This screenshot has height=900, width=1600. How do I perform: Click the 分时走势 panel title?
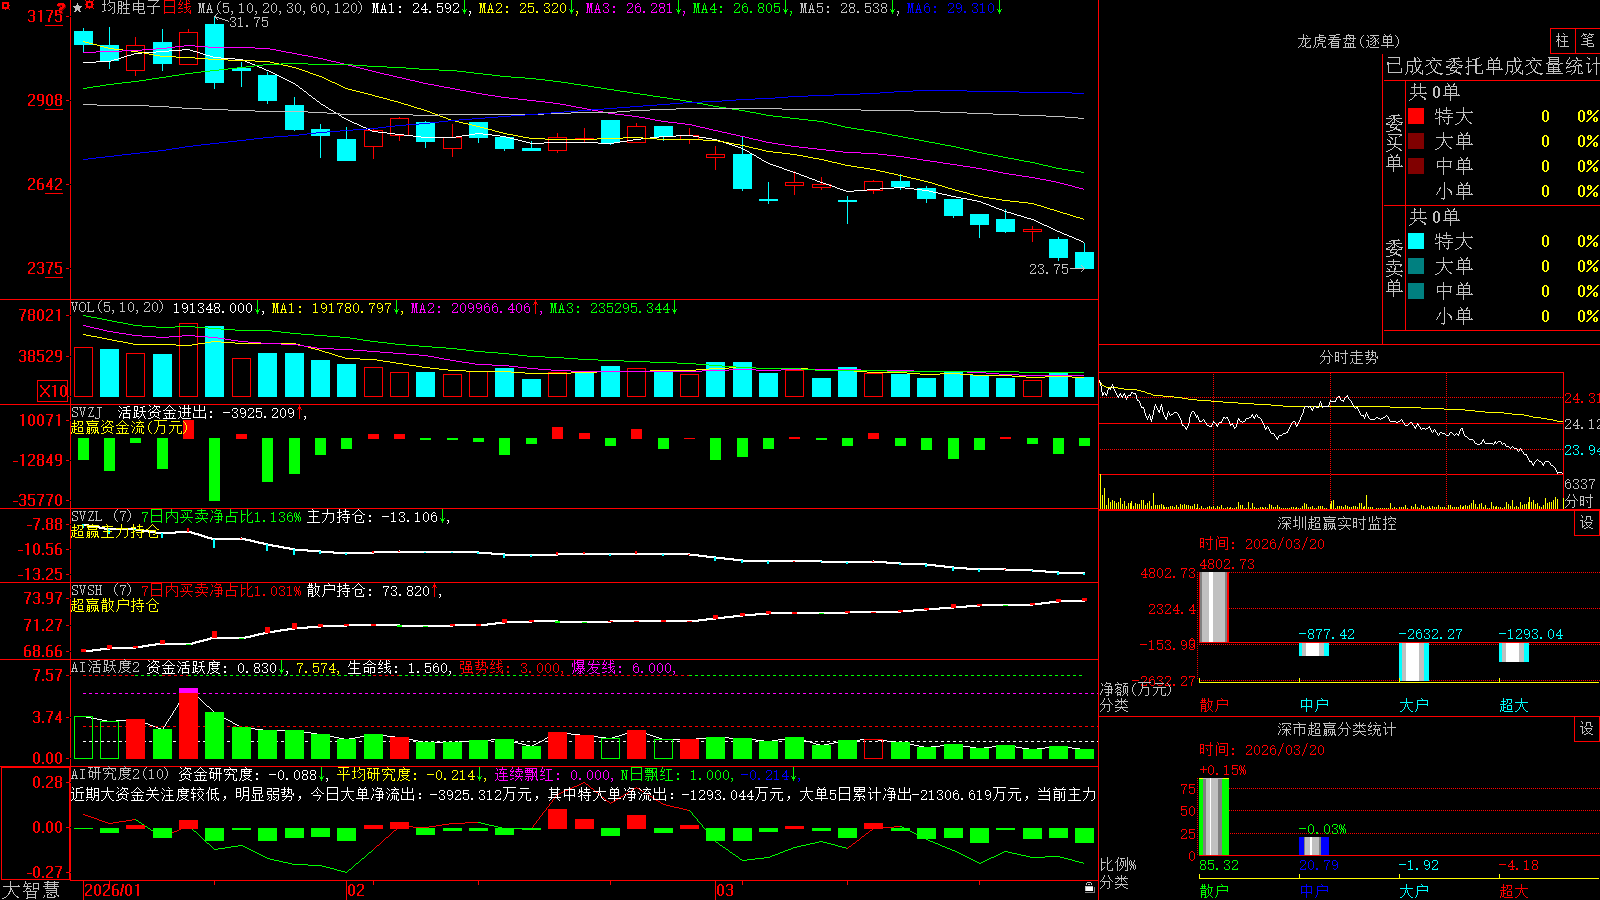pyautogui.click(x=1348, y=357)
